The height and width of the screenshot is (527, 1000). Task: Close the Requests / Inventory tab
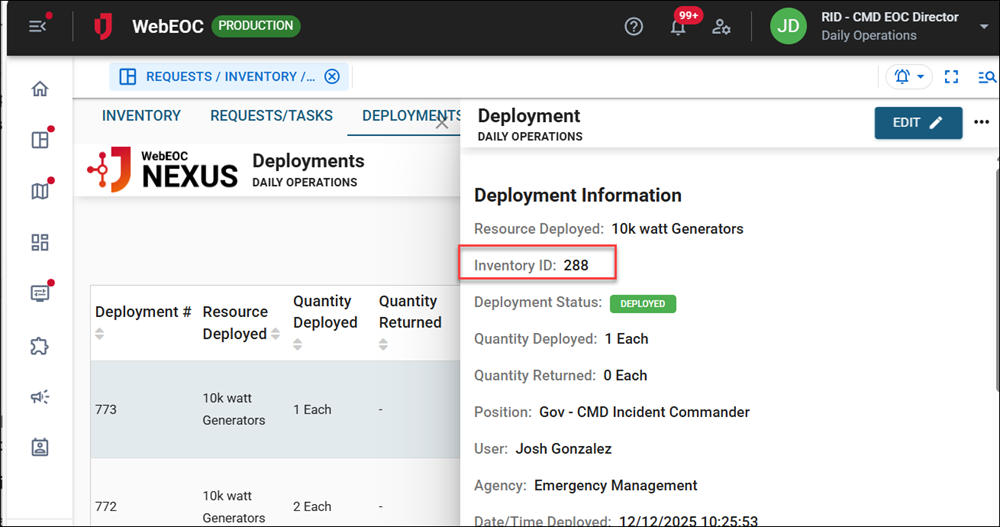click(332, 77)
